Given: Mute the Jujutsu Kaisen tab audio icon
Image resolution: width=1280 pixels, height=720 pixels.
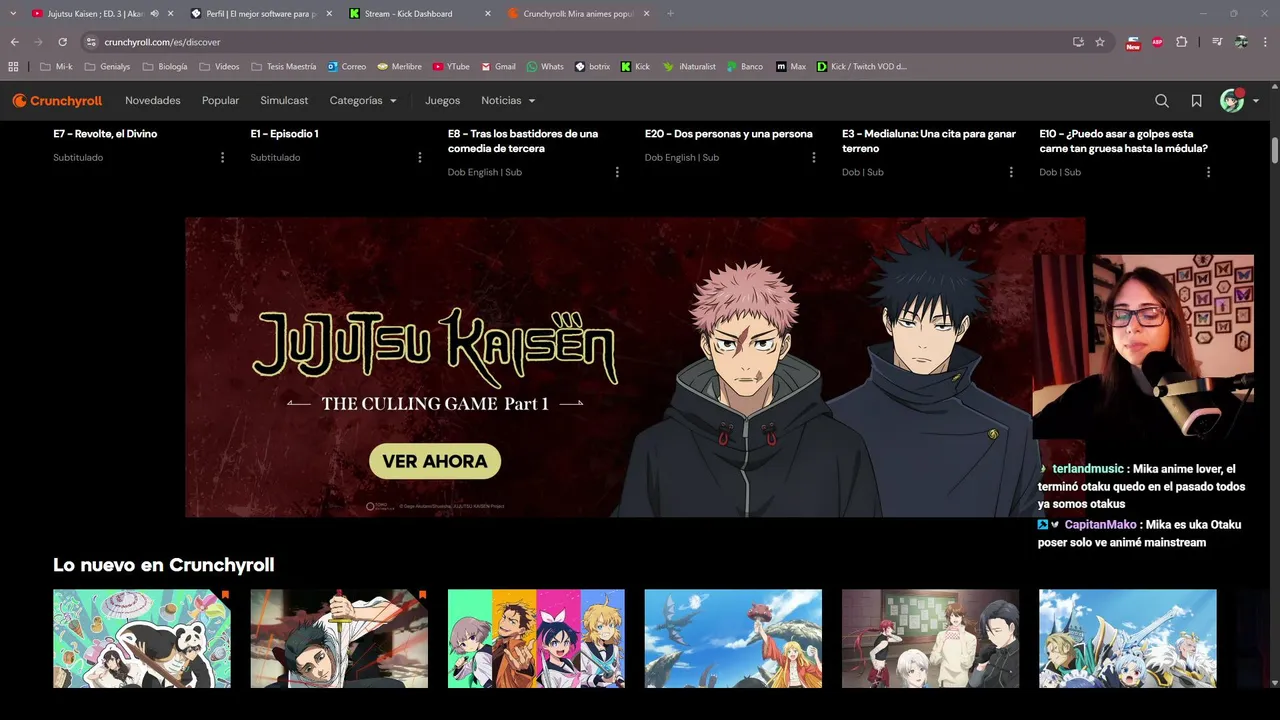Looking at the screenshot, I should coord(155,13).
